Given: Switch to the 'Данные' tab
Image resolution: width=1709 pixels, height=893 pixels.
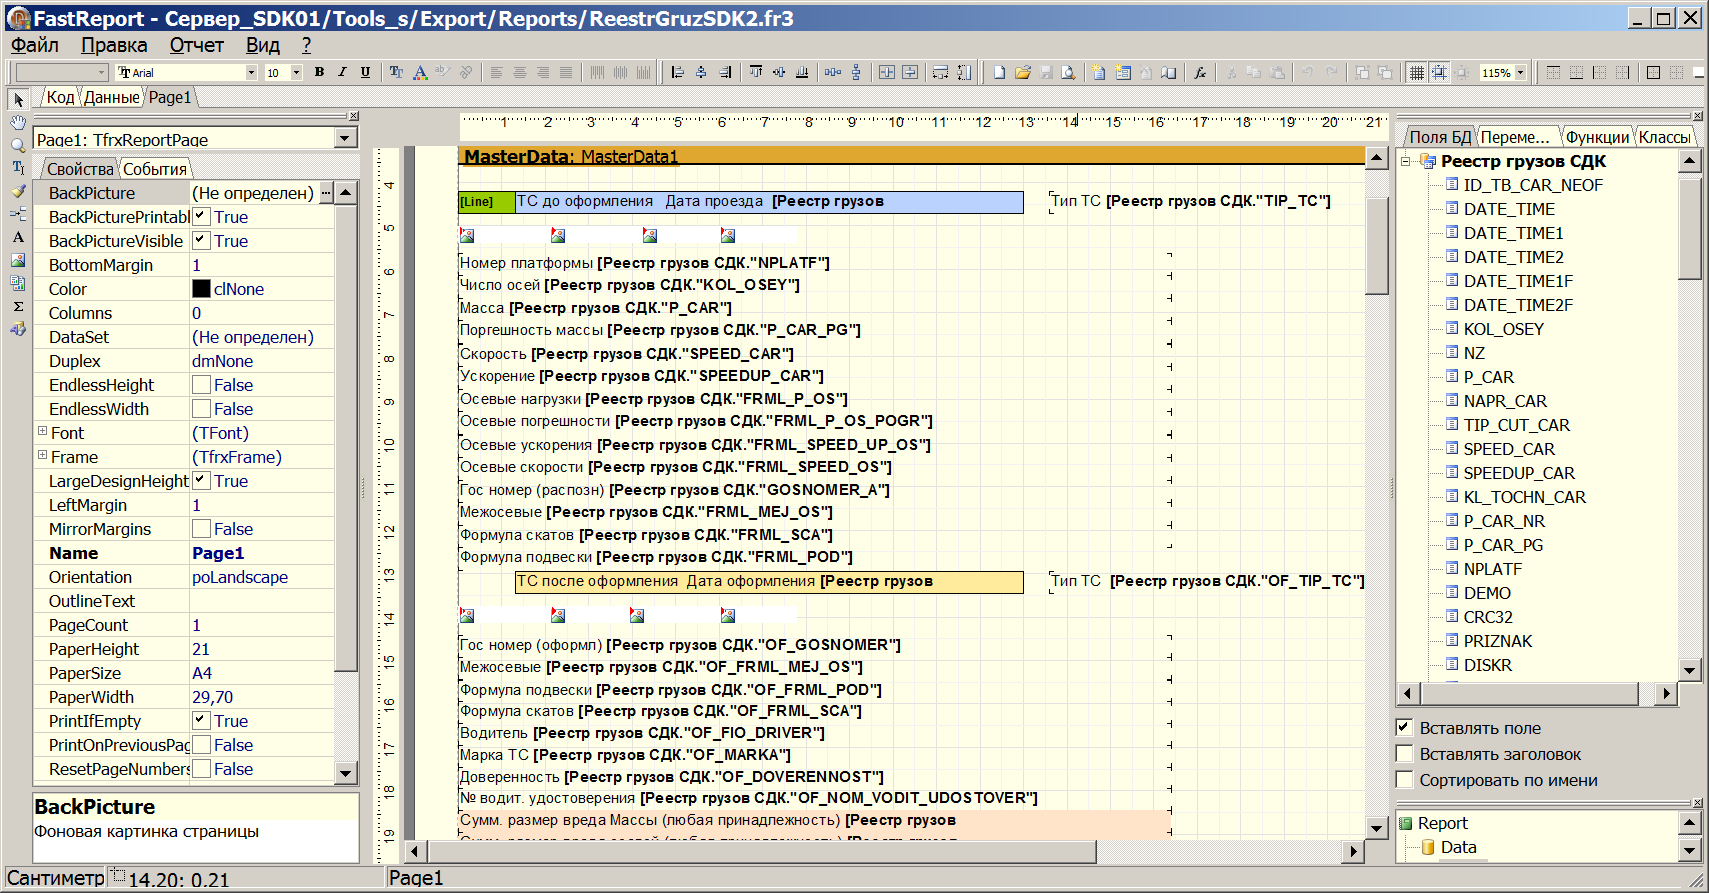Looking at the screenshot, I should (x=111, y=97).
